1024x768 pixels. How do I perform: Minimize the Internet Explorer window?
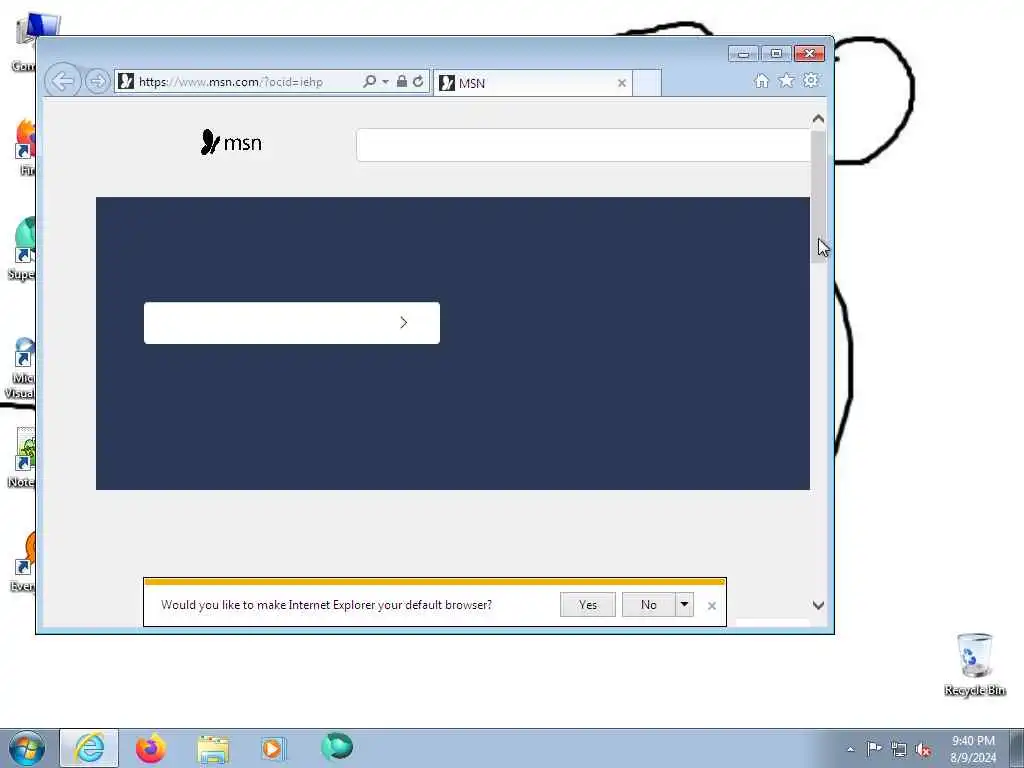pyautogui.click(x=743, y=54)
